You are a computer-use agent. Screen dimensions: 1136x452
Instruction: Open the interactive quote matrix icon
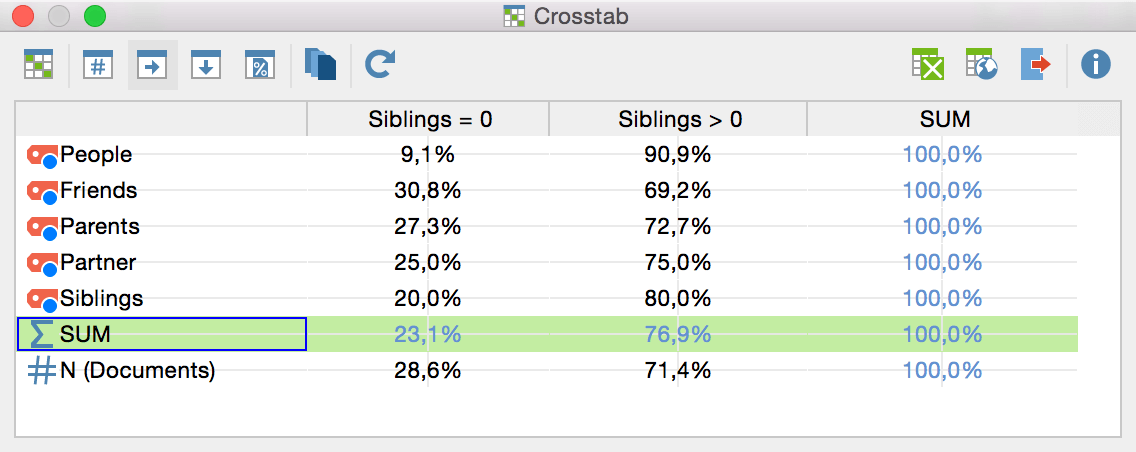[x=38, y=64]
